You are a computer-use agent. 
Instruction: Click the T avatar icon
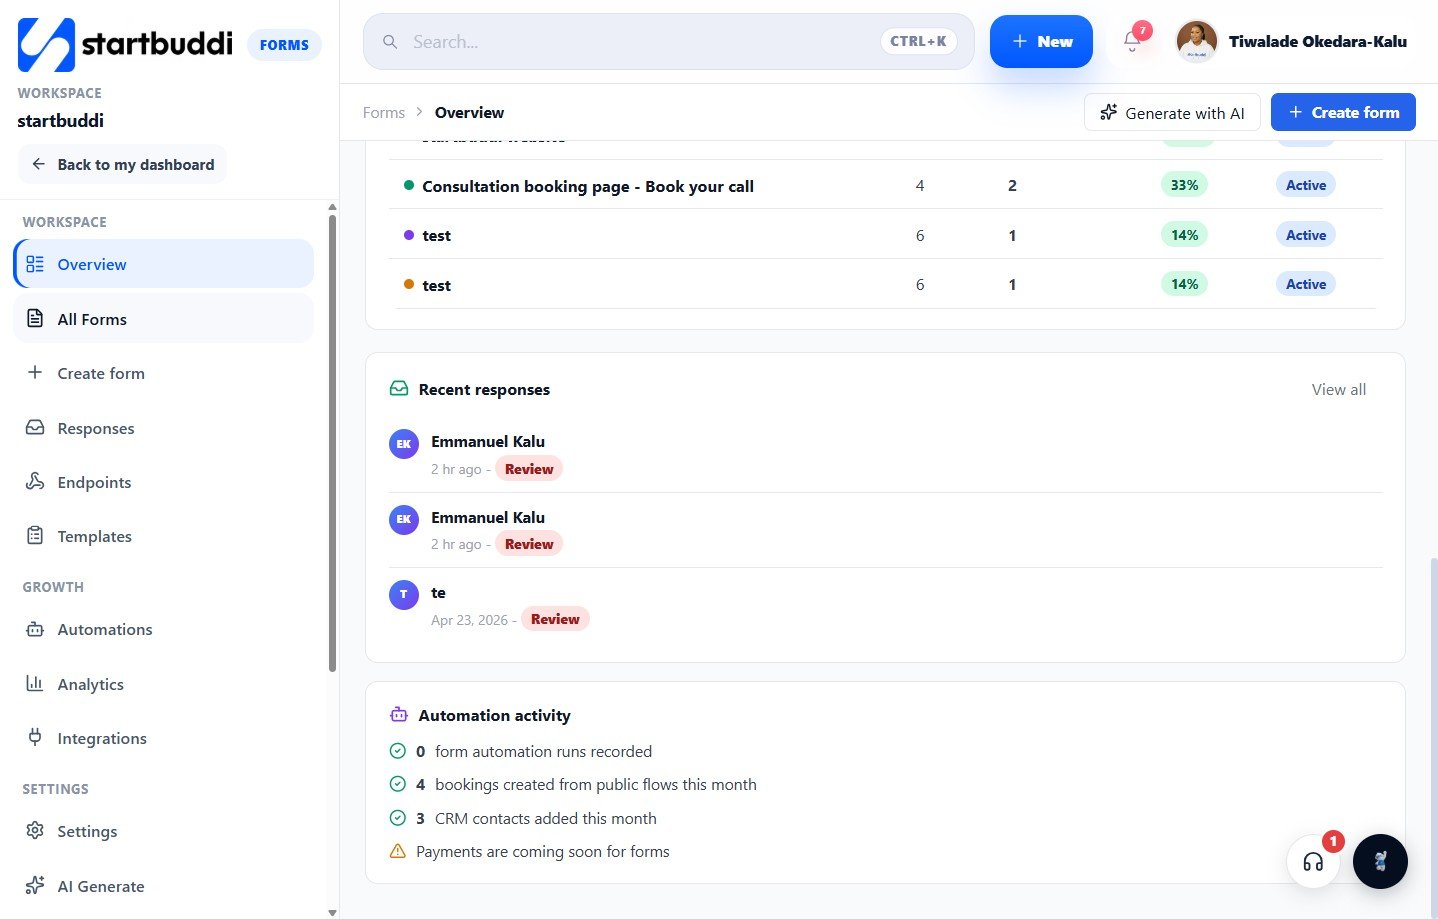(404, 594)
